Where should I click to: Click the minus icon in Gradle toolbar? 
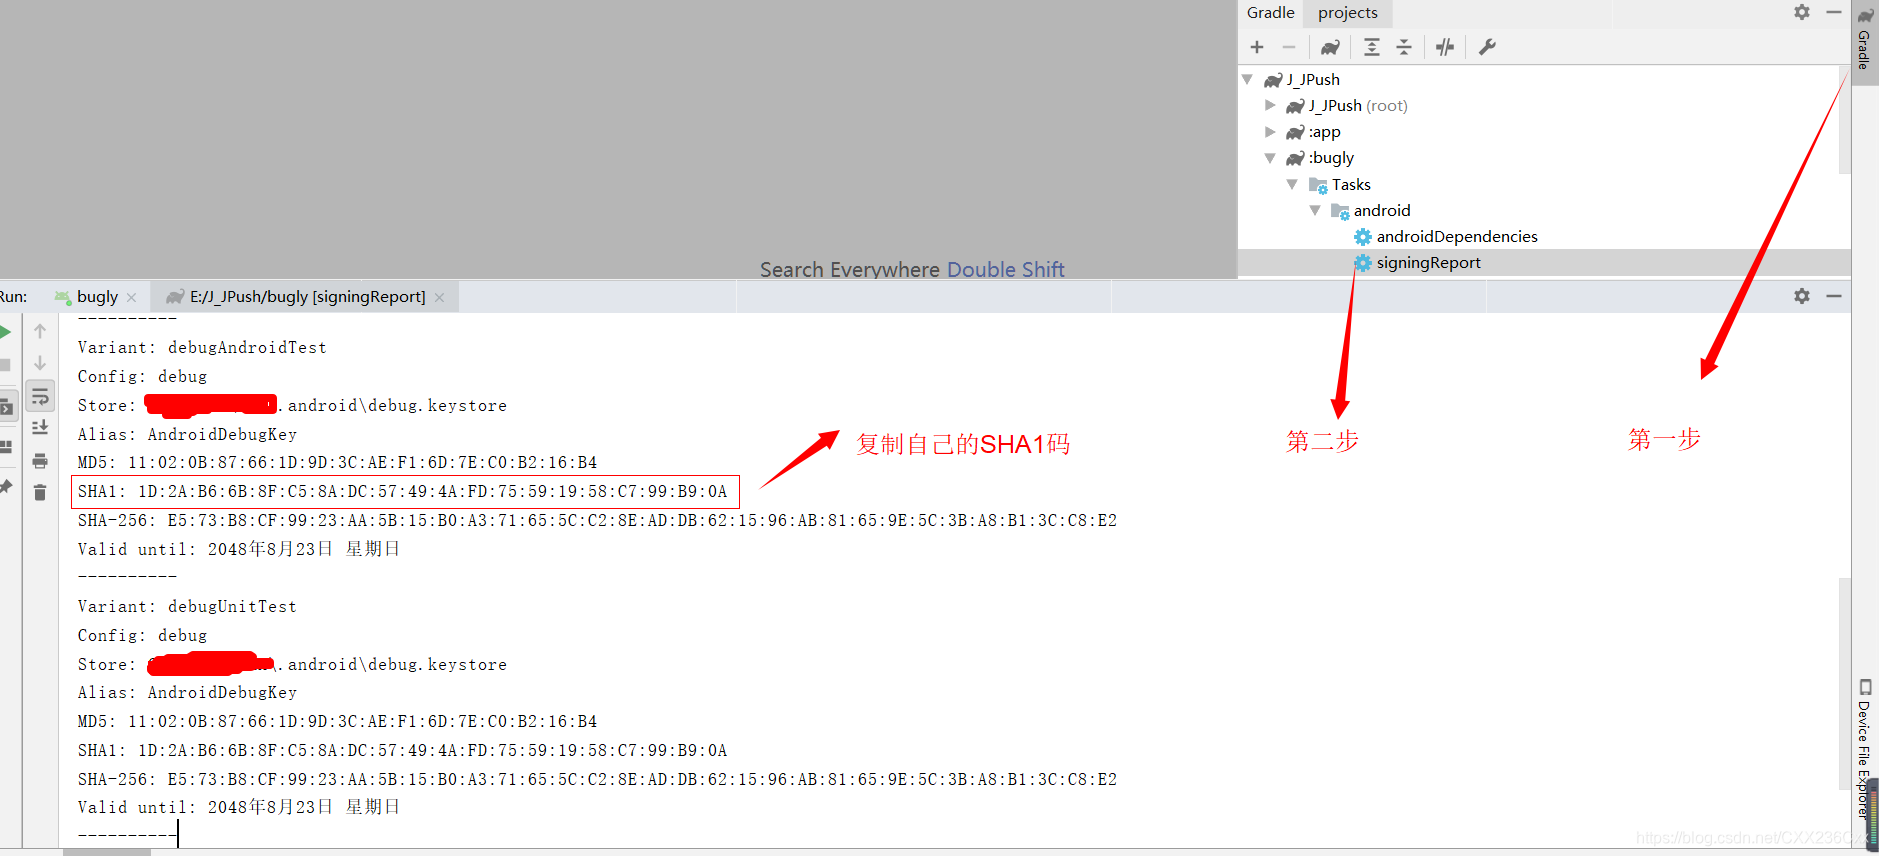pyautogui.click(x=1289, y=47)
